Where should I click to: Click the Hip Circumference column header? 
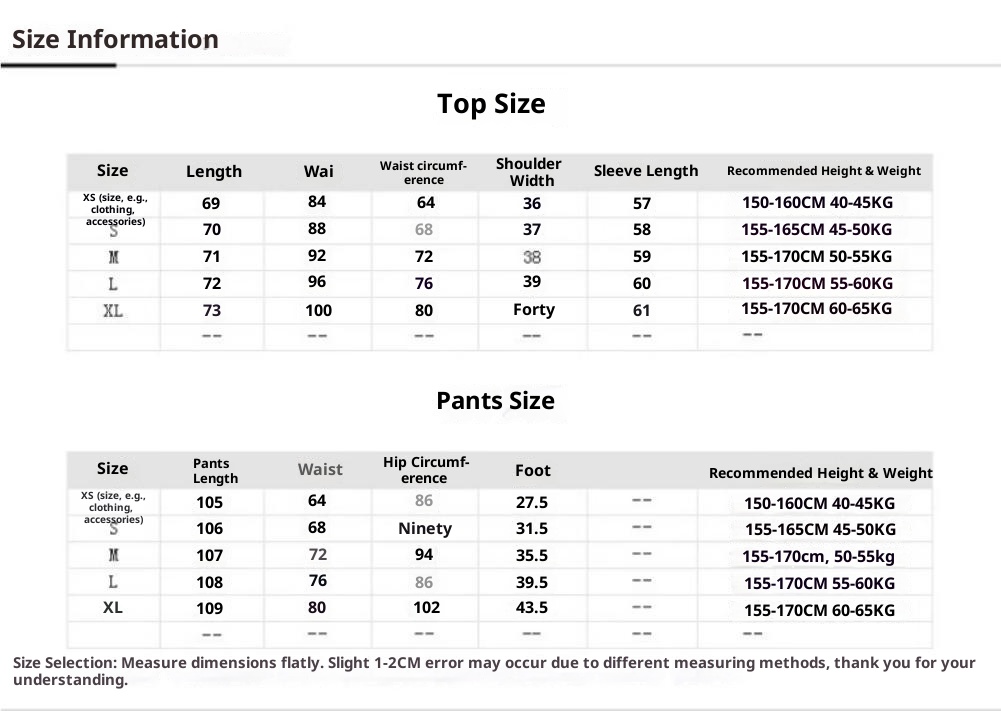click(x=426, y=470)
